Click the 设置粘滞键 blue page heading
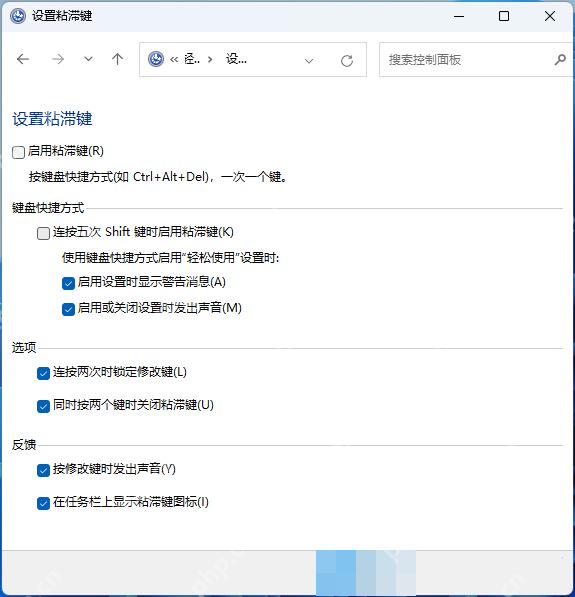Image resolution: width=575 pixels, height=597 pixels. (x=52, y=119)
